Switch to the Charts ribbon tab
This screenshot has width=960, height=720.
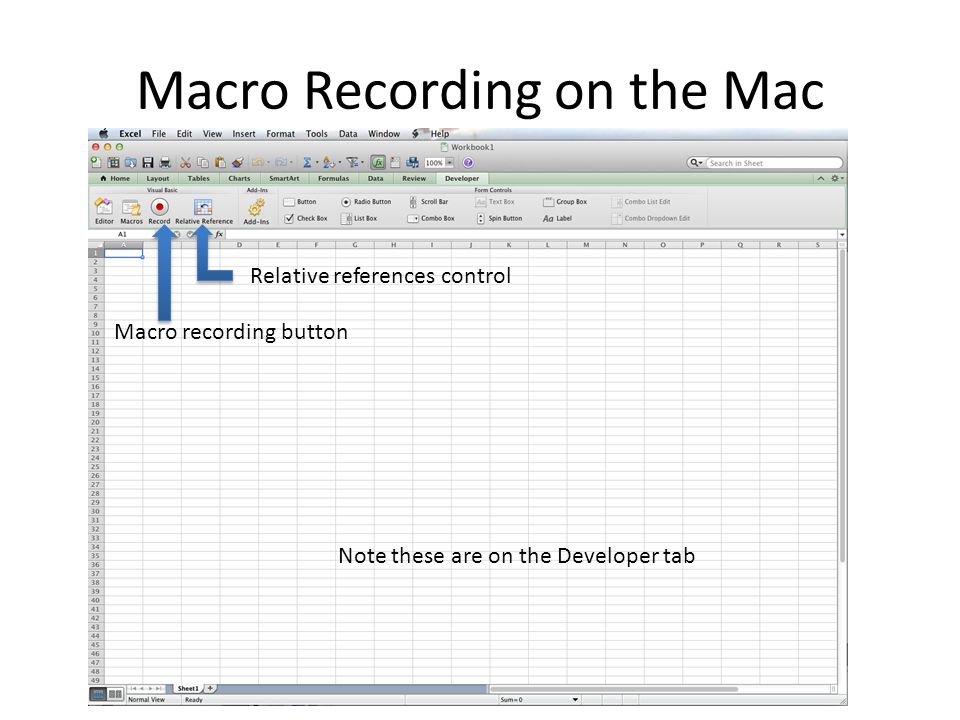pyautogui.click(x=239, y=178)
